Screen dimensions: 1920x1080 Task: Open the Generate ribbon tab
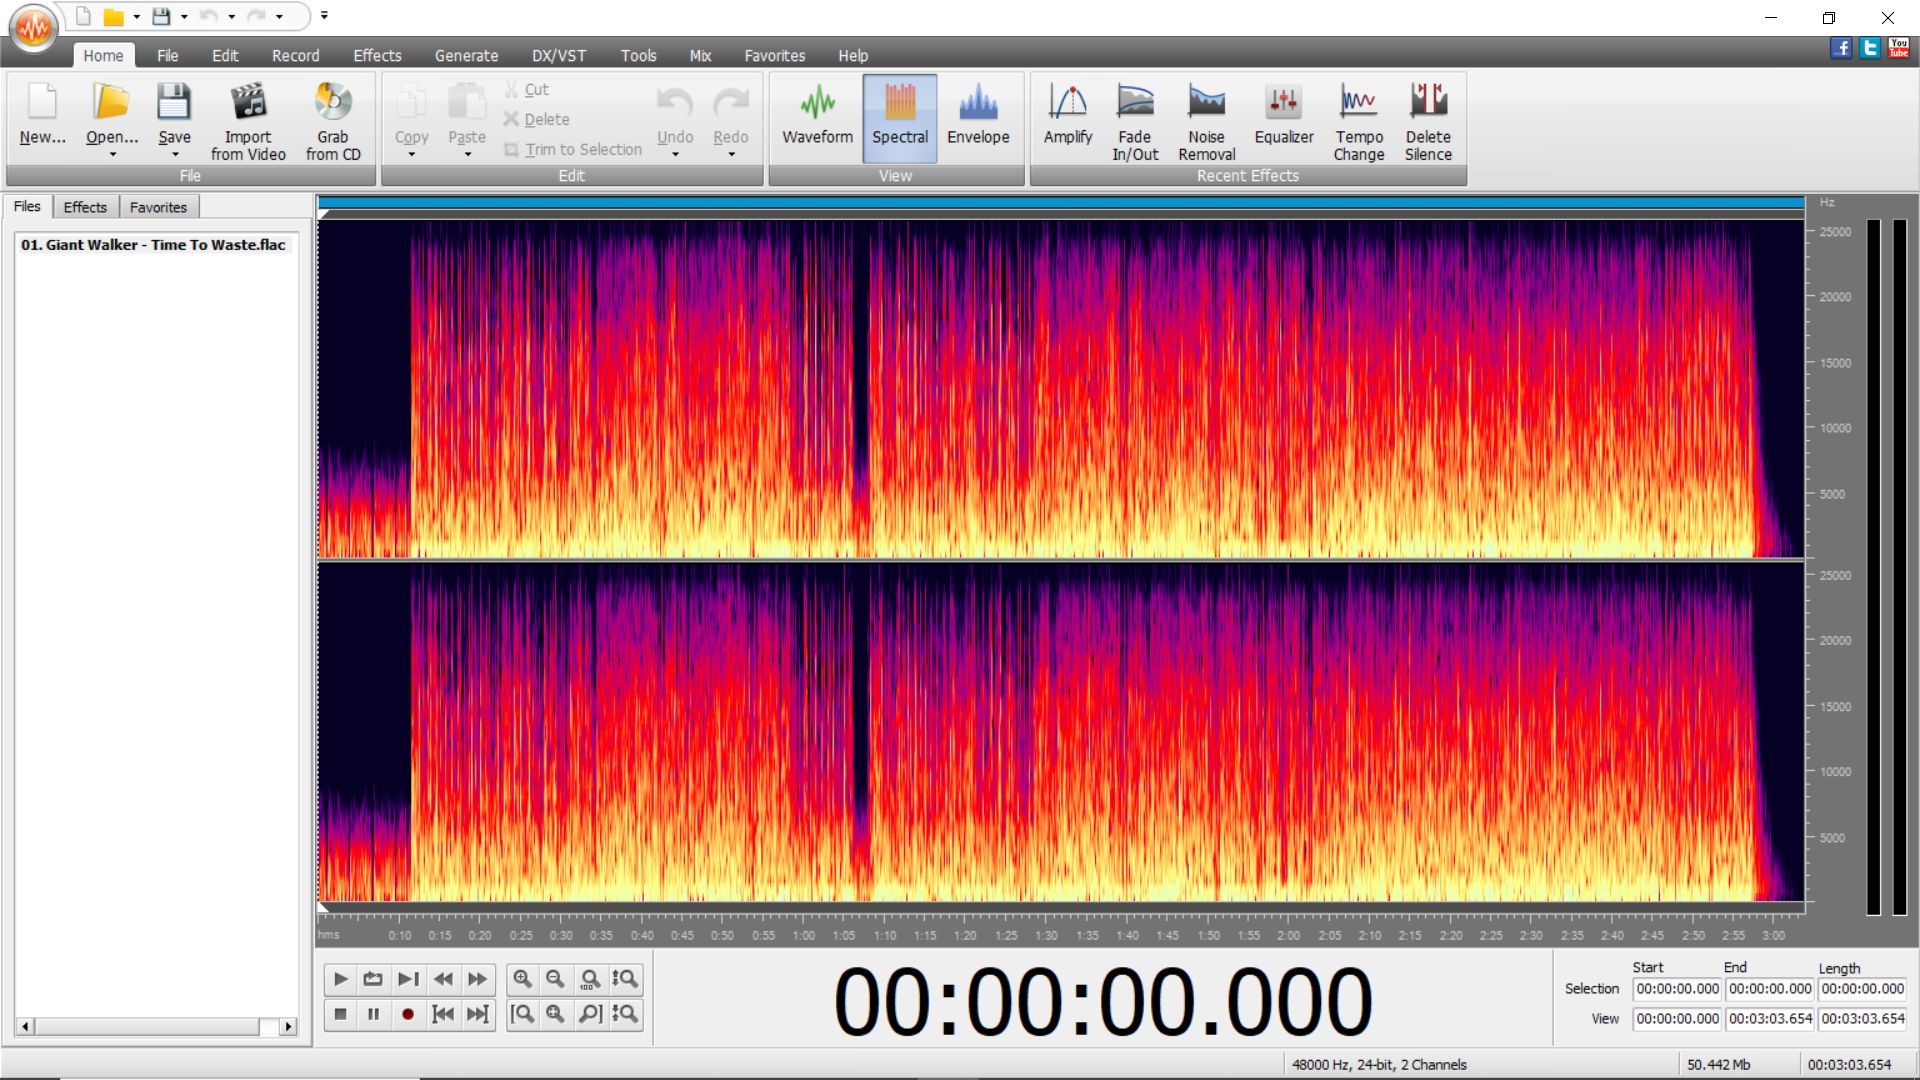pos(466,55)
